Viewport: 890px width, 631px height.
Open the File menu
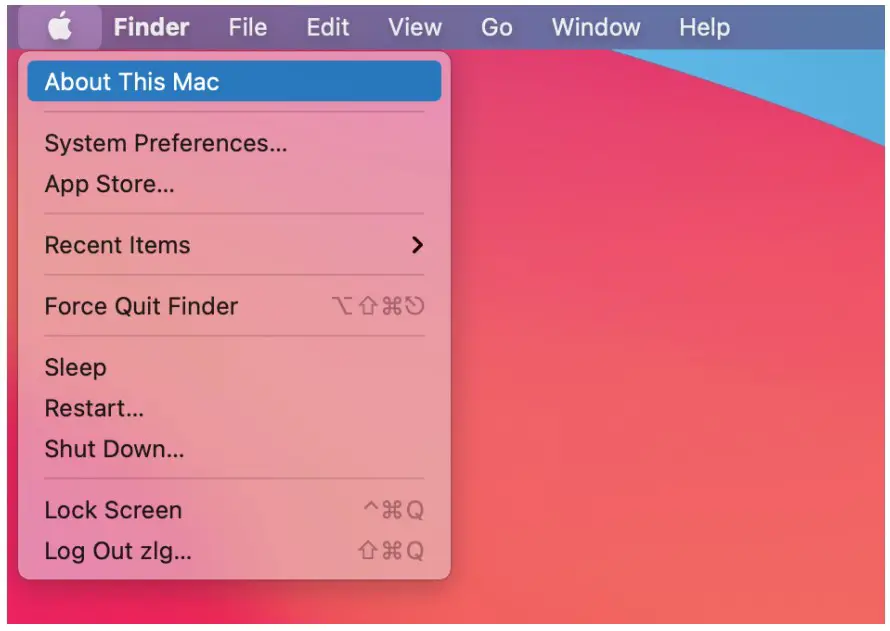coord(247,27)
